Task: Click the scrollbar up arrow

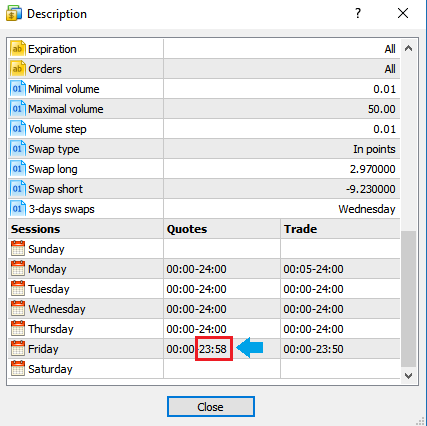Action: tap(408, 49)
